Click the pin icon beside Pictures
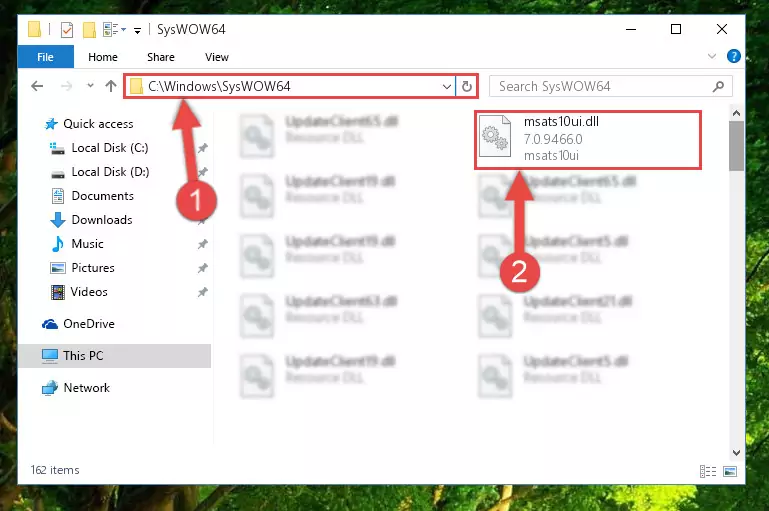 pos(203,268)
